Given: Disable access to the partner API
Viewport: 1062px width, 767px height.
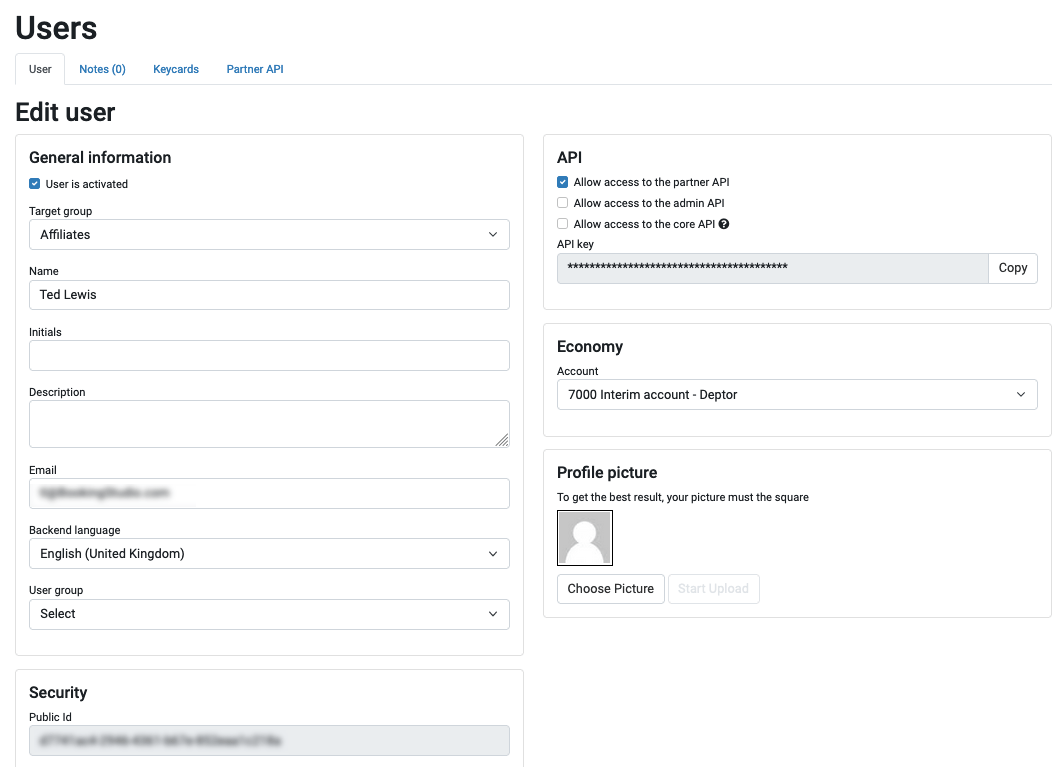Looking at the screenshot, I should tap(563, 182).
